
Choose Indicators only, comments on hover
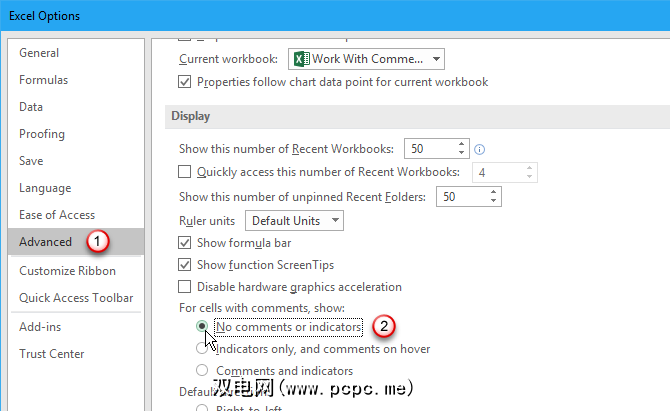click(203, 348)
